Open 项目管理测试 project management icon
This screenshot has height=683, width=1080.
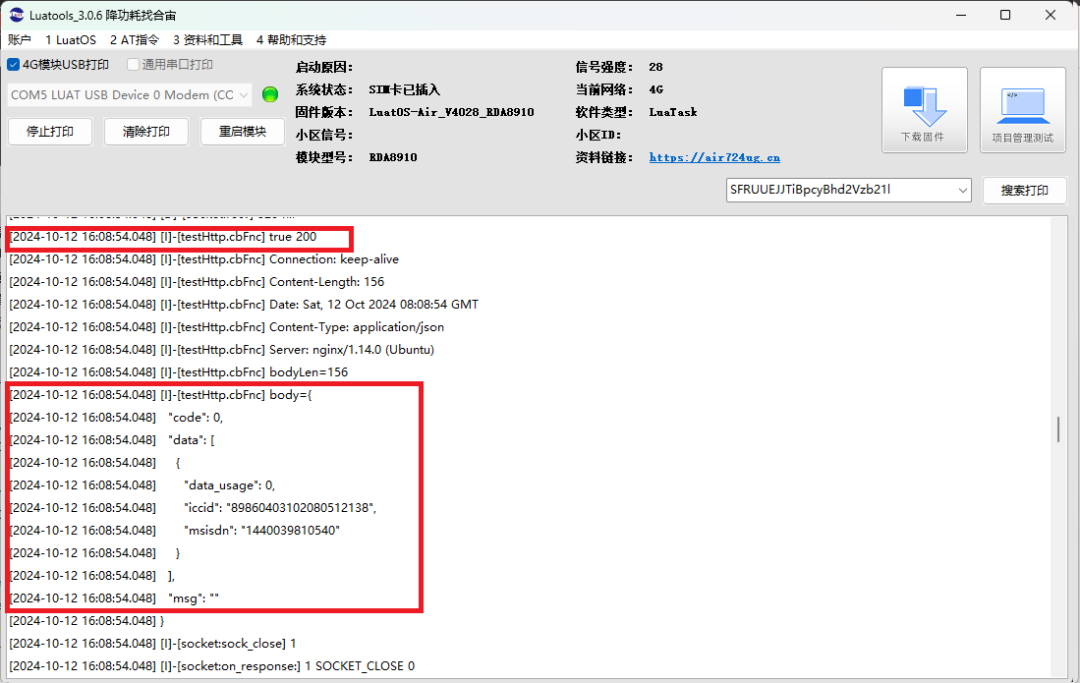[x=1022, y=109]
